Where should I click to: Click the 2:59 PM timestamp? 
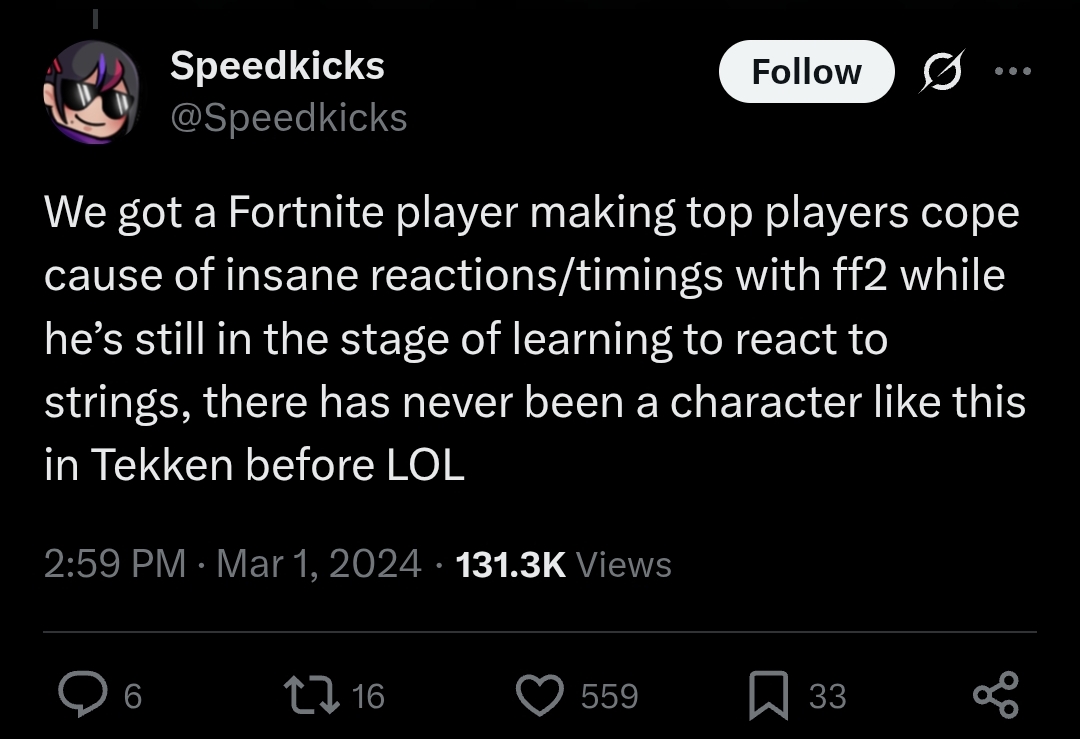point(115,564)
